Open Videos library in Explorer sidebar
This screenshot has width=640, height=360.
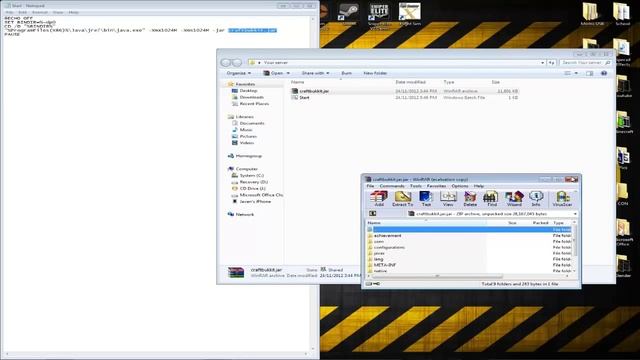click(x=247, y=143)
